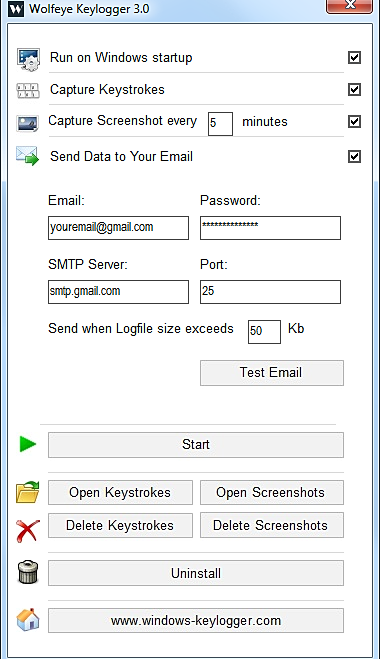380x659 pixels.
Task: Click the house homepage icon
Action: pos(28,619)
